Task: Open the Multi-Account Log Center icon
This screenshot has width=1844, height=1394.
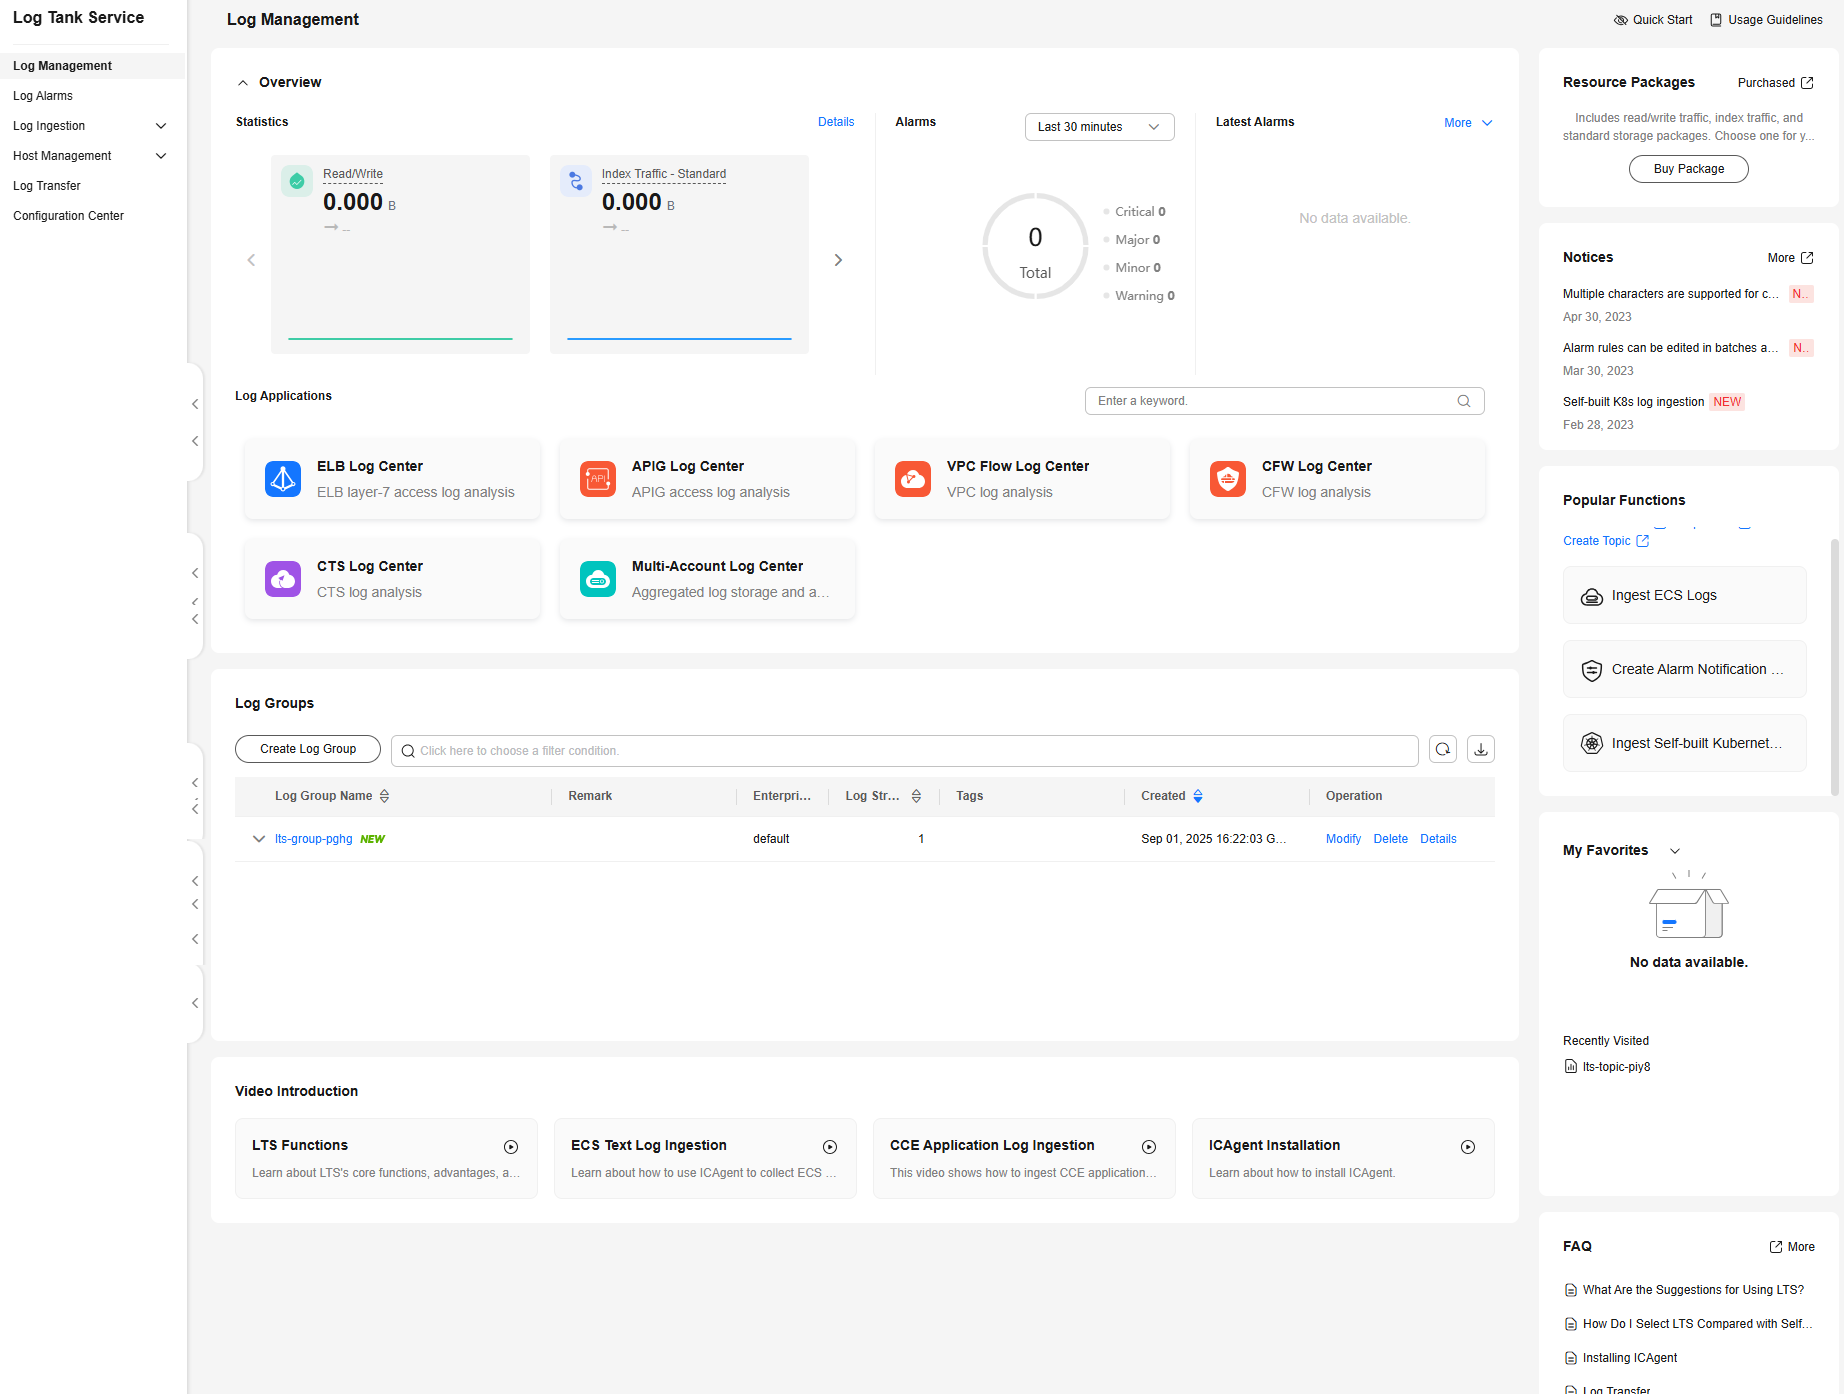Action: pos(598,579)
